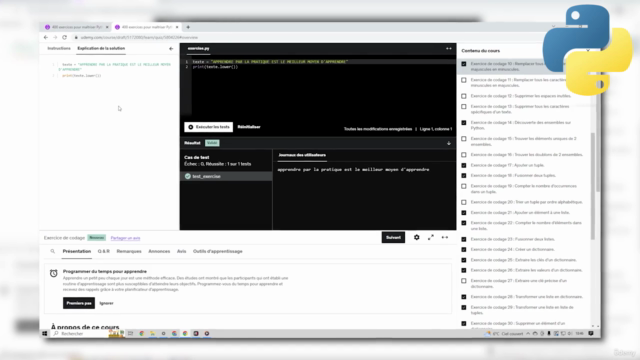
Task: Check Exercice de codage 11 checkbox
Action: click(464, 80)
